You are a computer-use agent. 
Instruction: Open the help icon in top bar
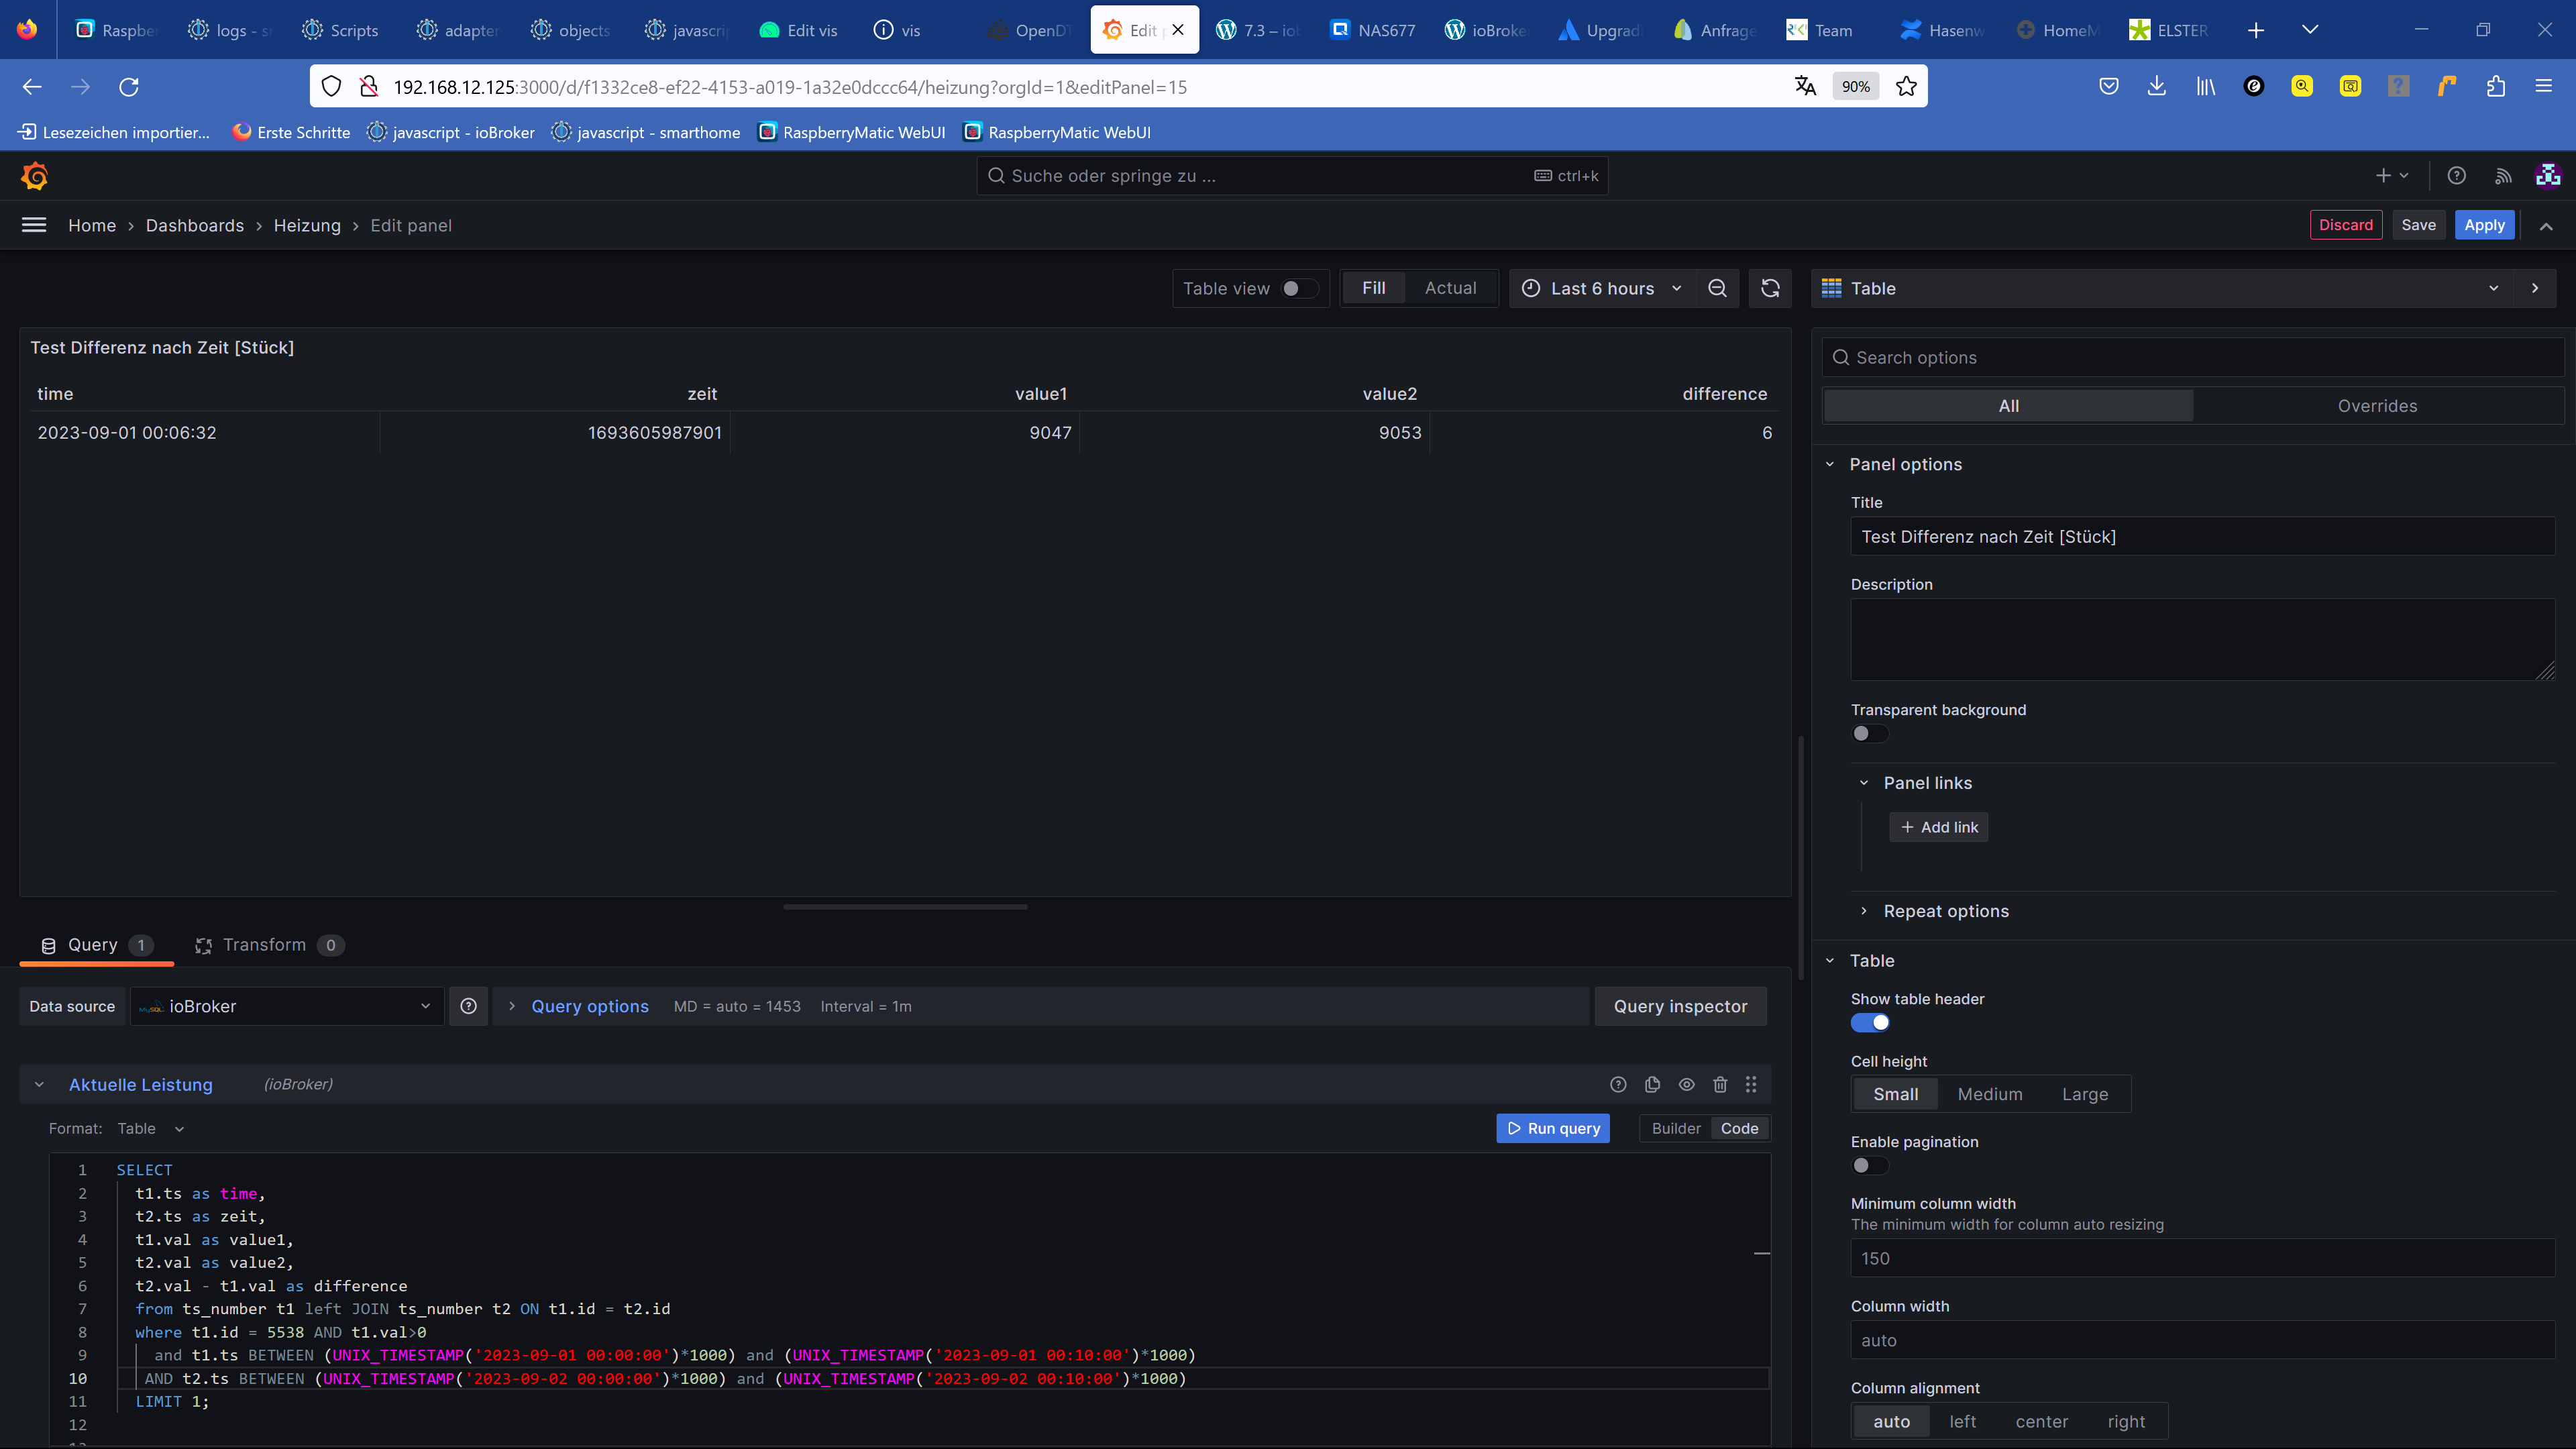[2456, 176]
